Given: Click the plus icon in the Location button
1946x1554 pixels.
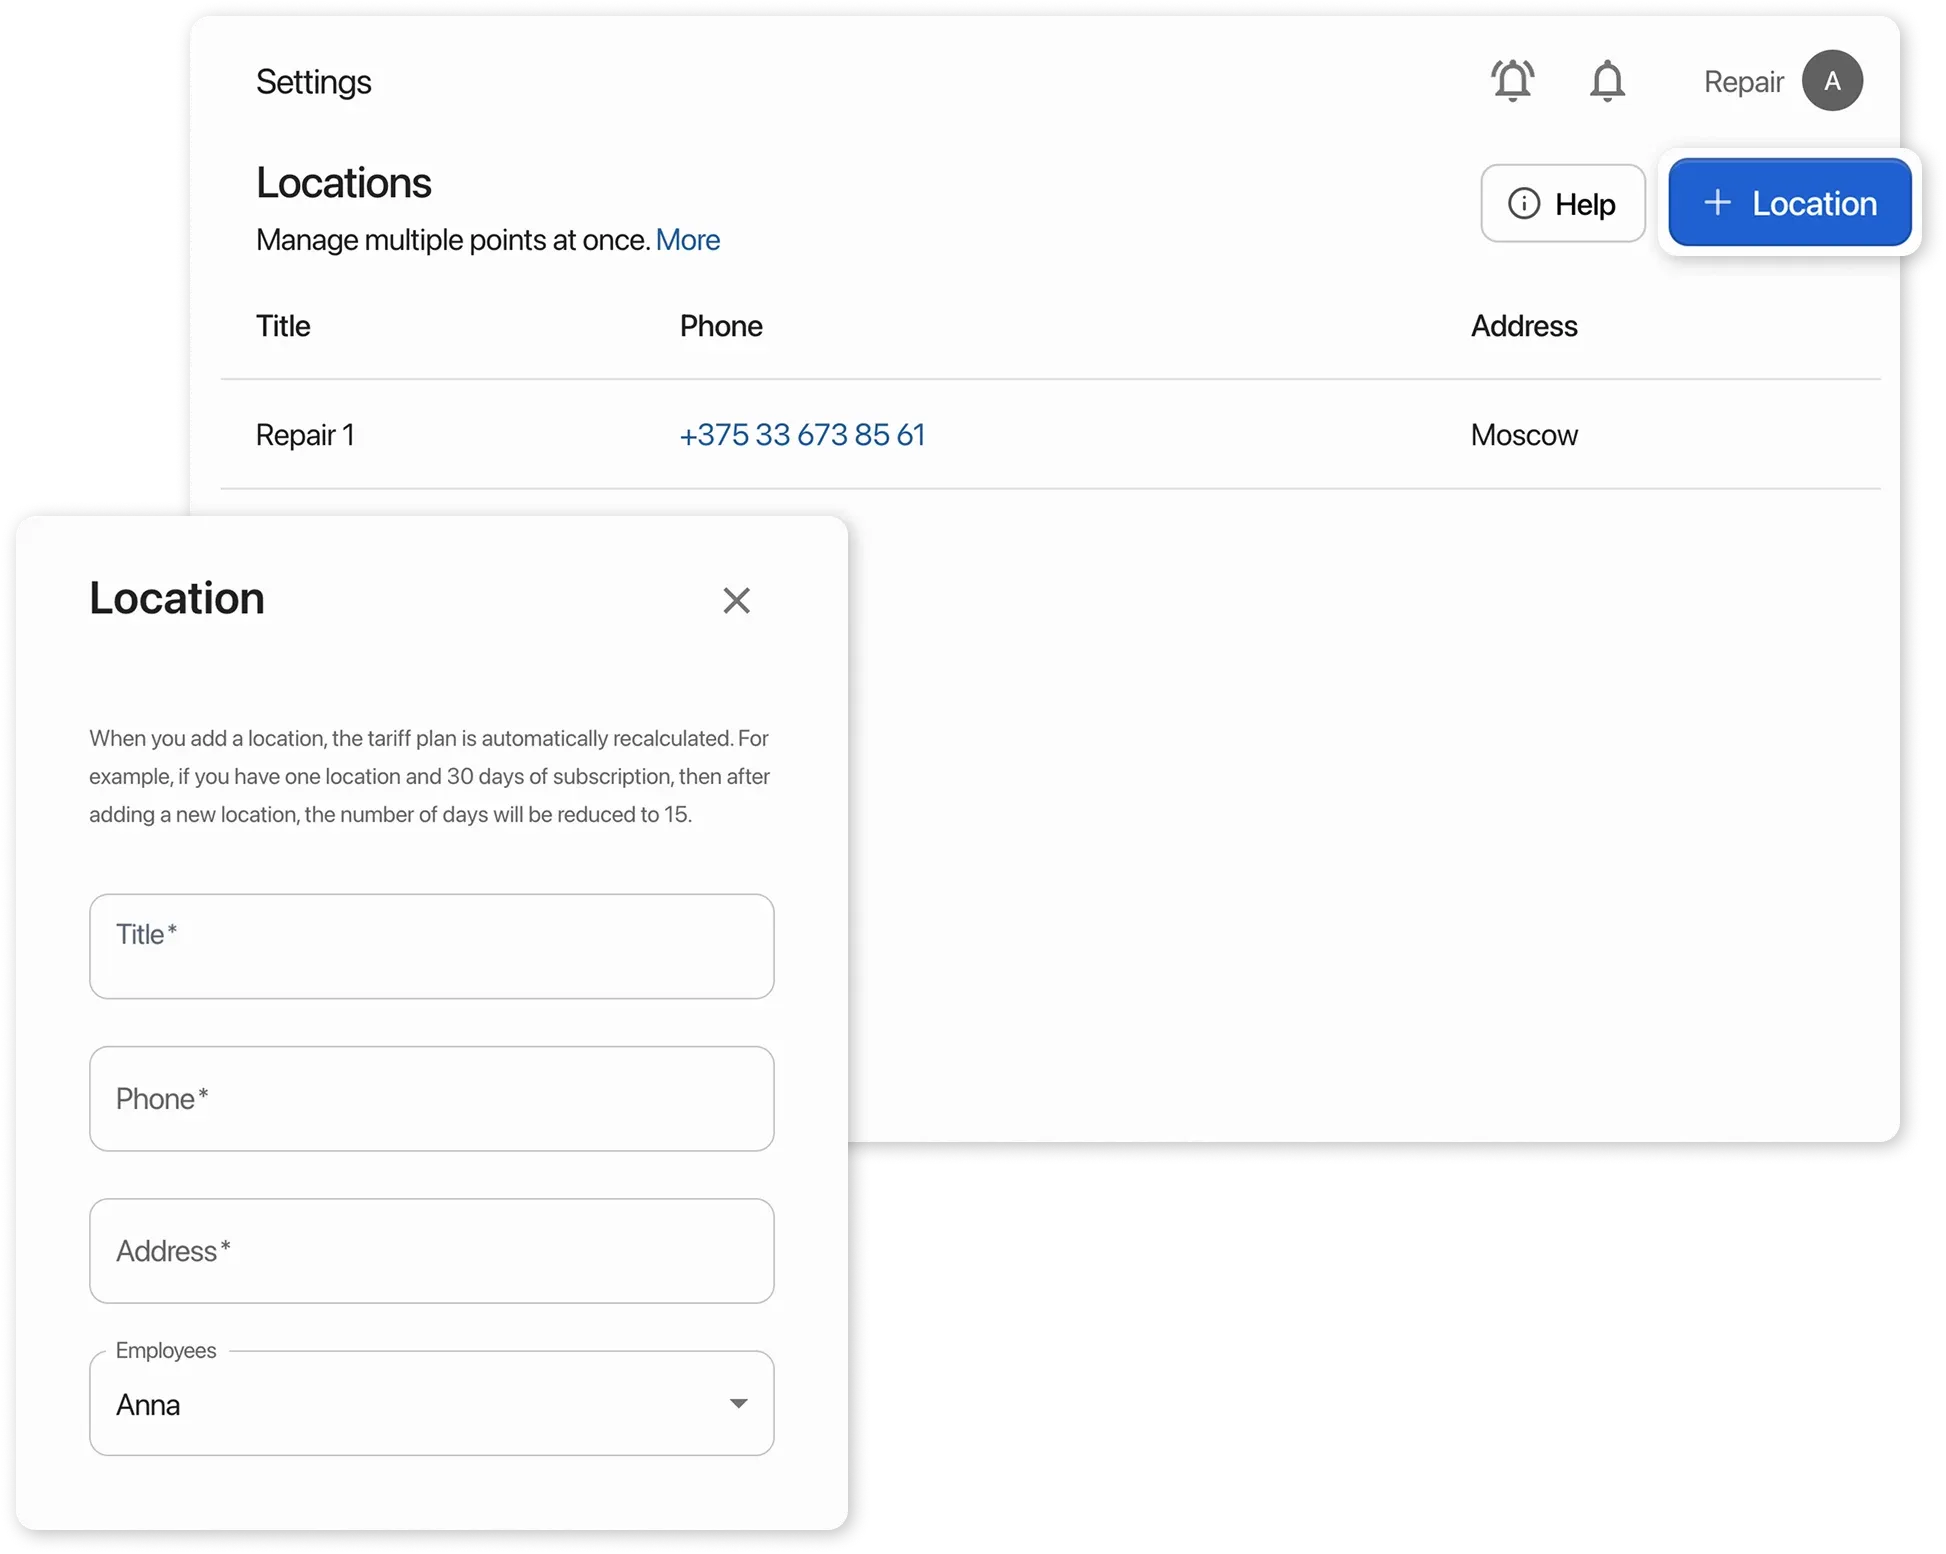Looking at the screenshot, I should point(1717,203).
